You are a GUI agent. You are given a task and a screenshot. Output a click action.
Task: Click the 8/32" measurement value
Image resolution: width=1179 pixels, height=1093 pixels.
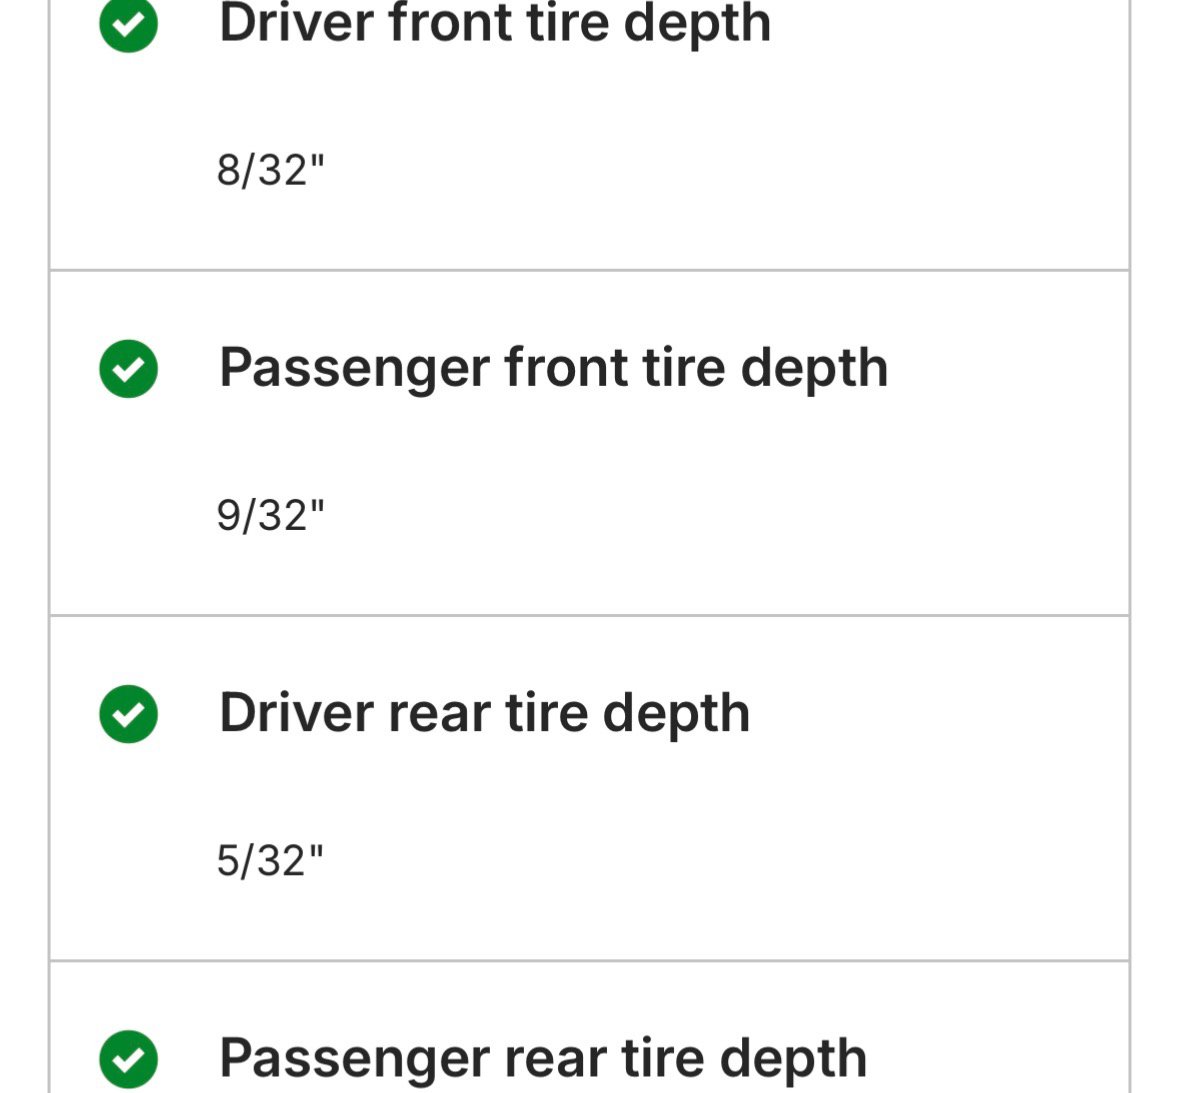[271, 170]
